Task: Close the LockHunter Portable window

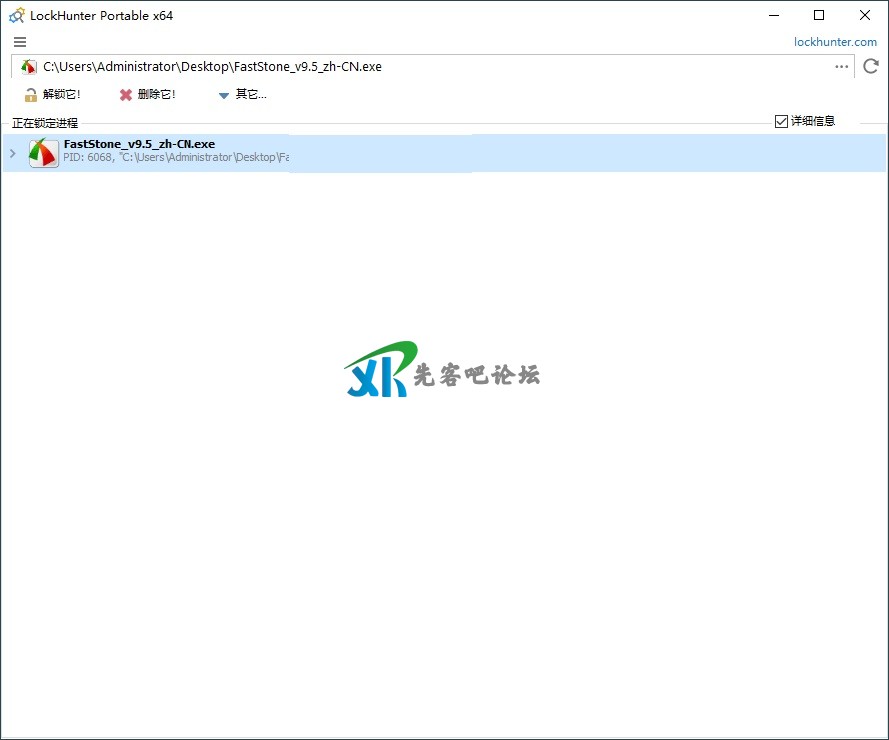Action: tap(864, 15)
